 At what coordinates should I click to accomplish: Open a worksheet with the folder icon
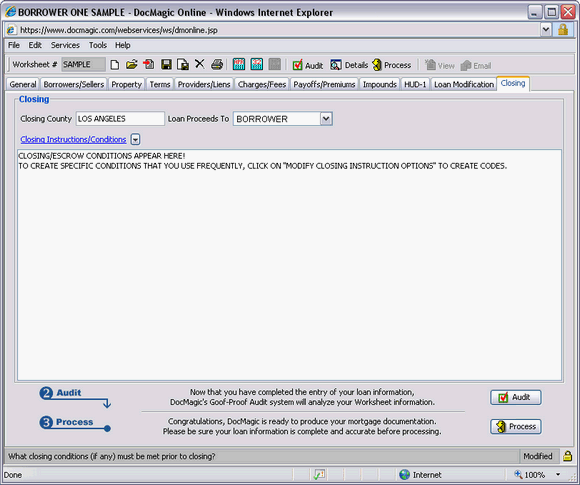131,65
